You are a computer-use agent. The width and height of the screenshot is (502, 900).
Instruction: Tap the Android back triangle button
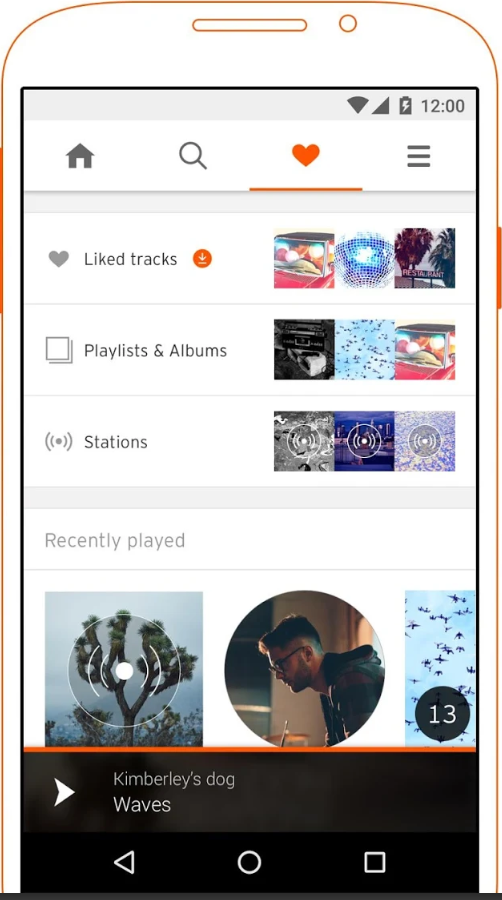(x=124, y=862)
